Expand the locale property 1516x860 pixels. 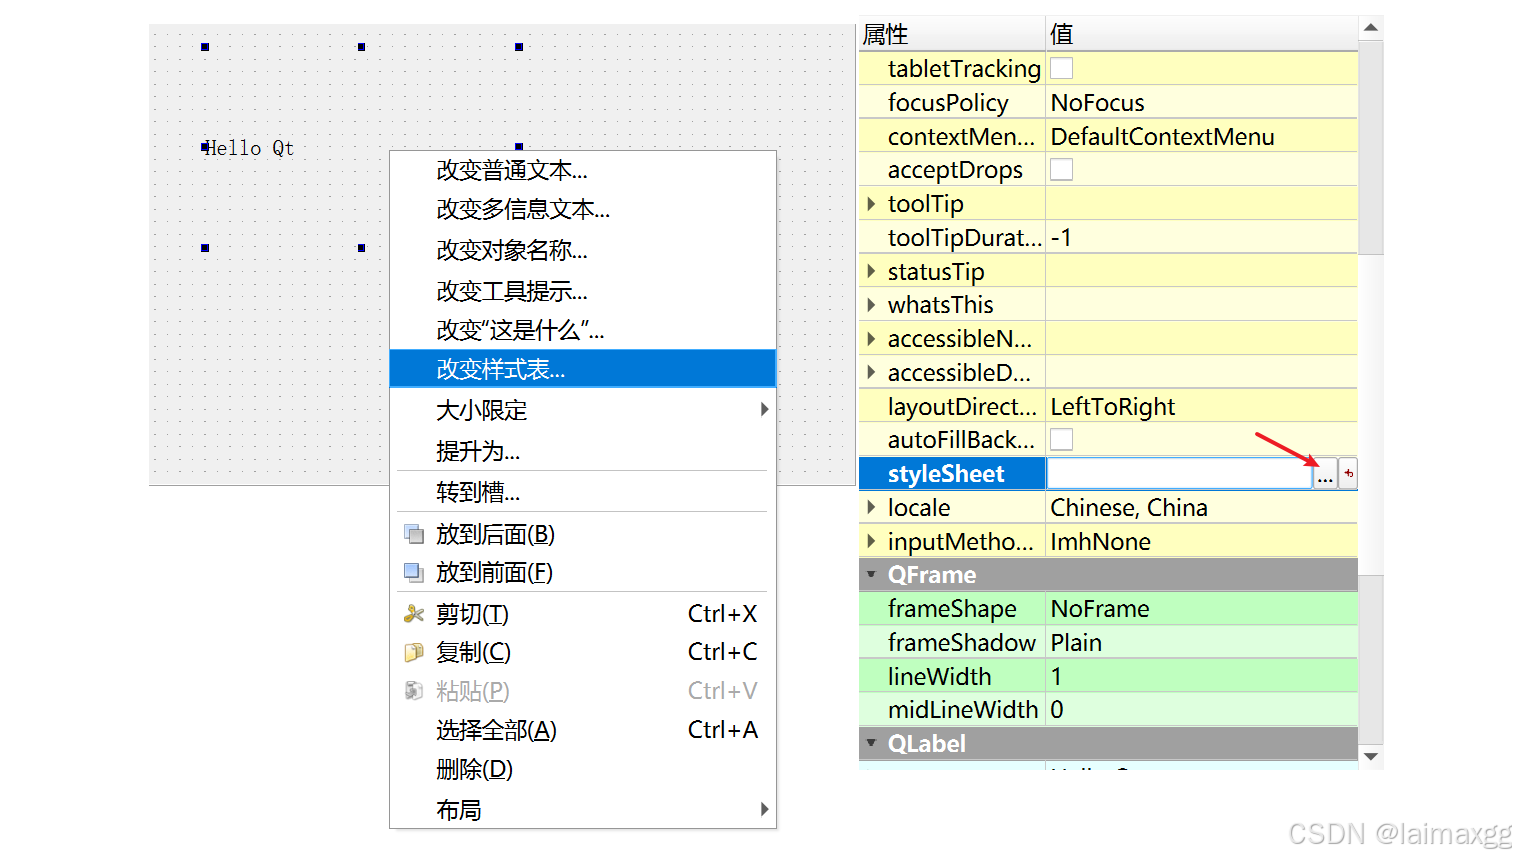871,507
